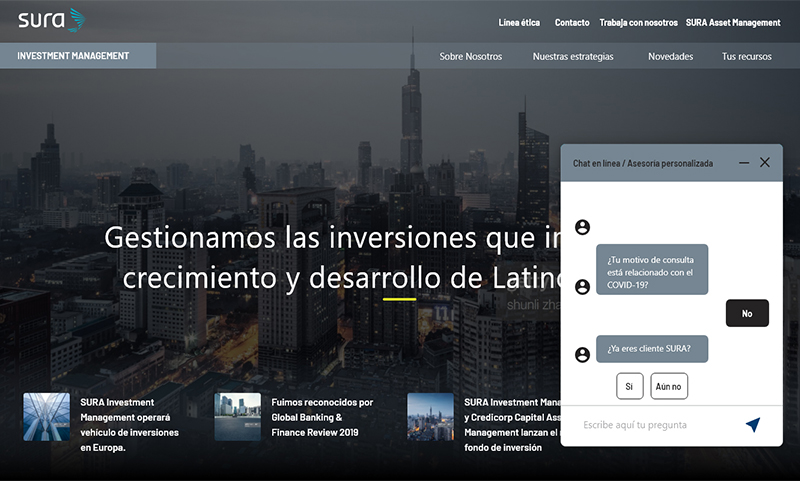The height and width of the screenshot is (481, 800).
Task: Open Tus recursos menu
Action: tap(746, 57)
